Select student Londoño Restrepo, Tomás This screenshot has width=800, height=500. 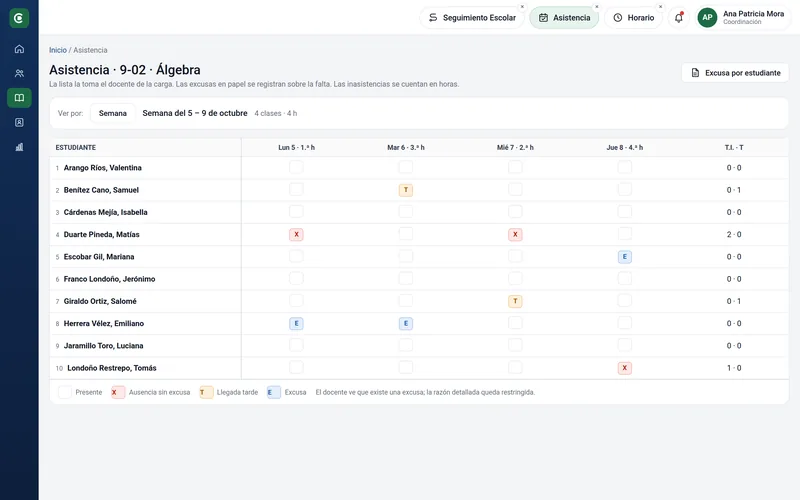(112, 368)
